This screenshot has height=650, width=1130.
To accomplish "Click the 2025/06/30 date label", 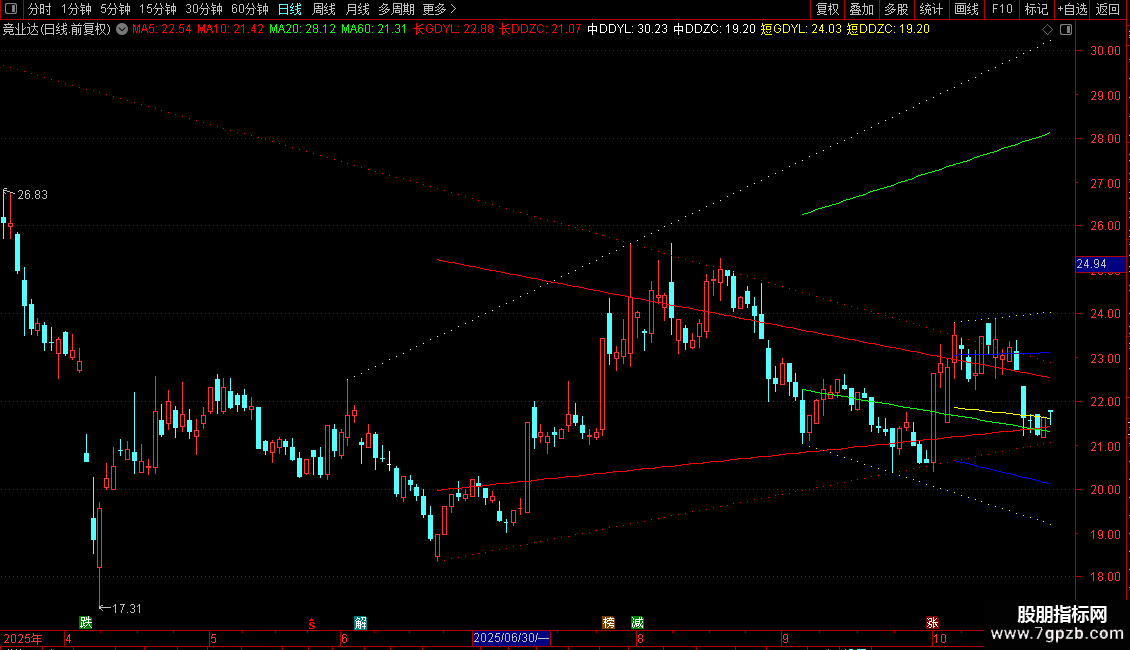I will tap(512, 638).
